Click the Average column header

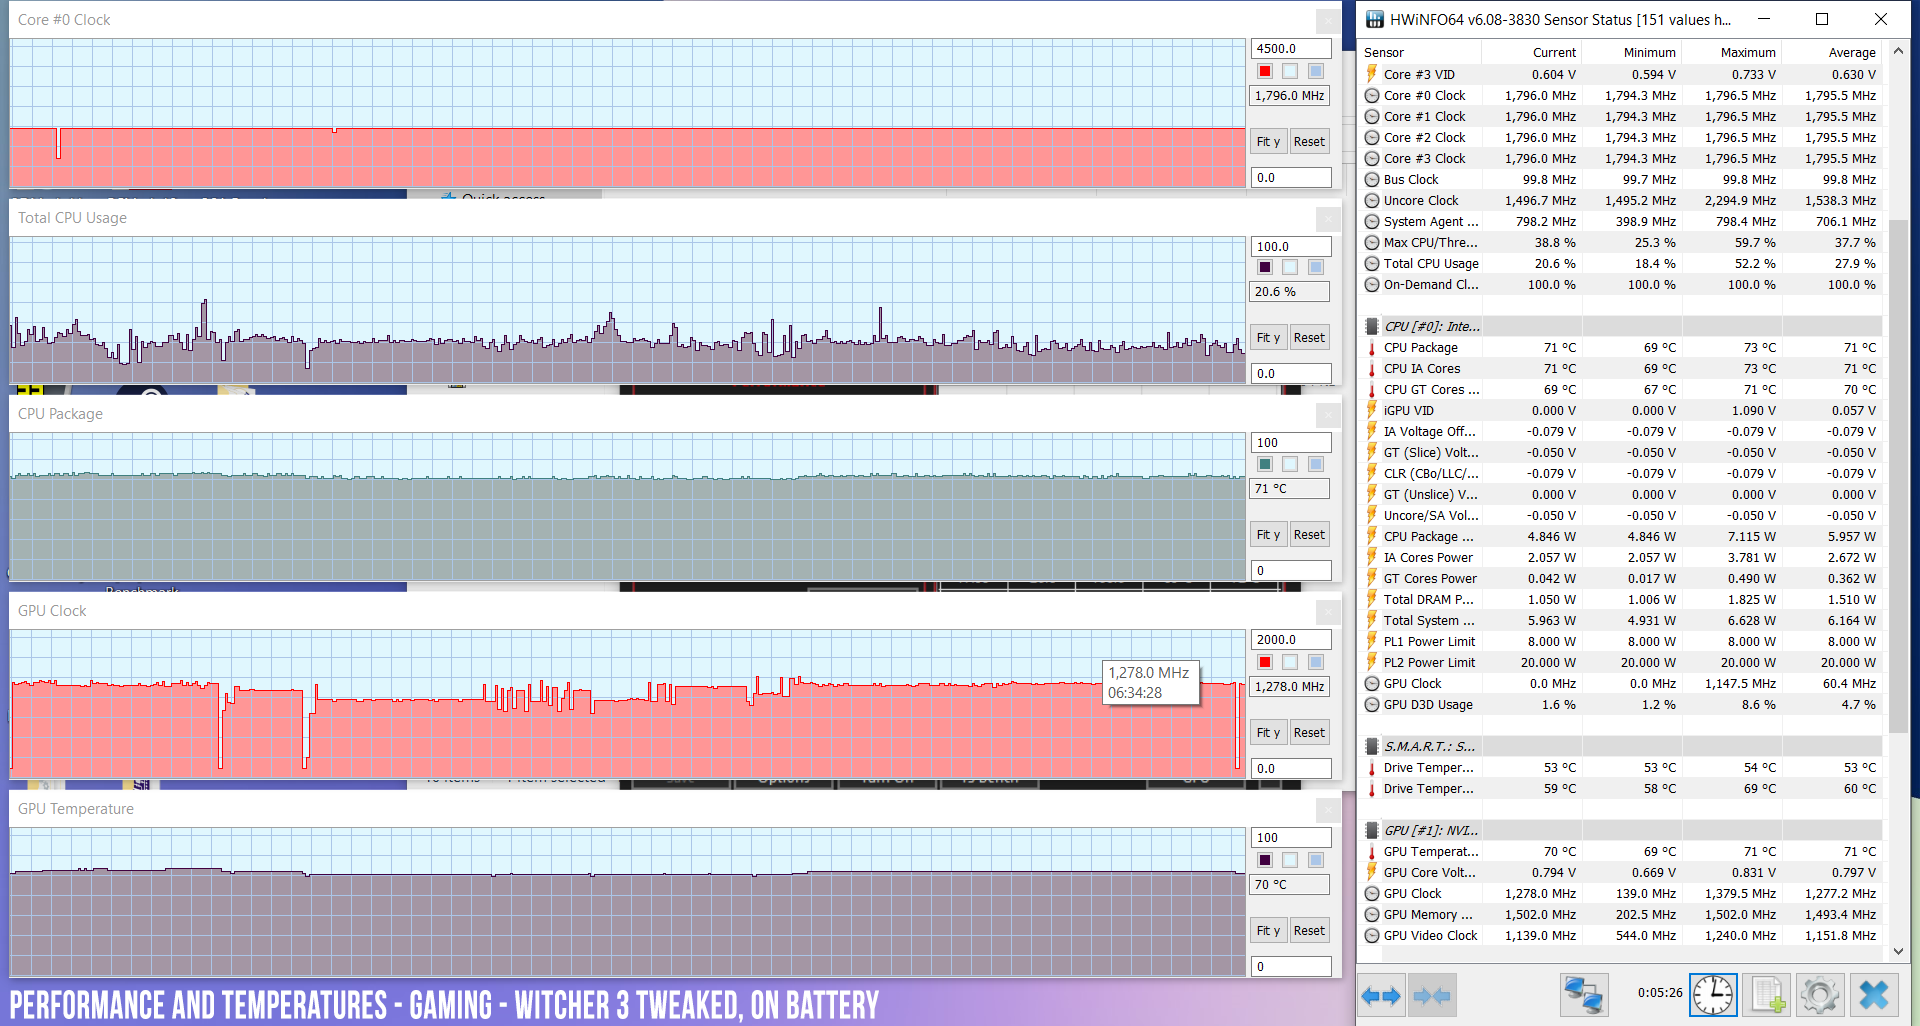(1831, 52)
